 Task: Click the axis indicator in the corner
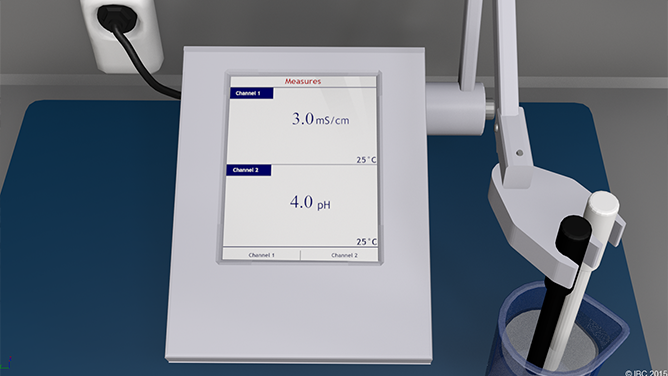click(5, 364)
